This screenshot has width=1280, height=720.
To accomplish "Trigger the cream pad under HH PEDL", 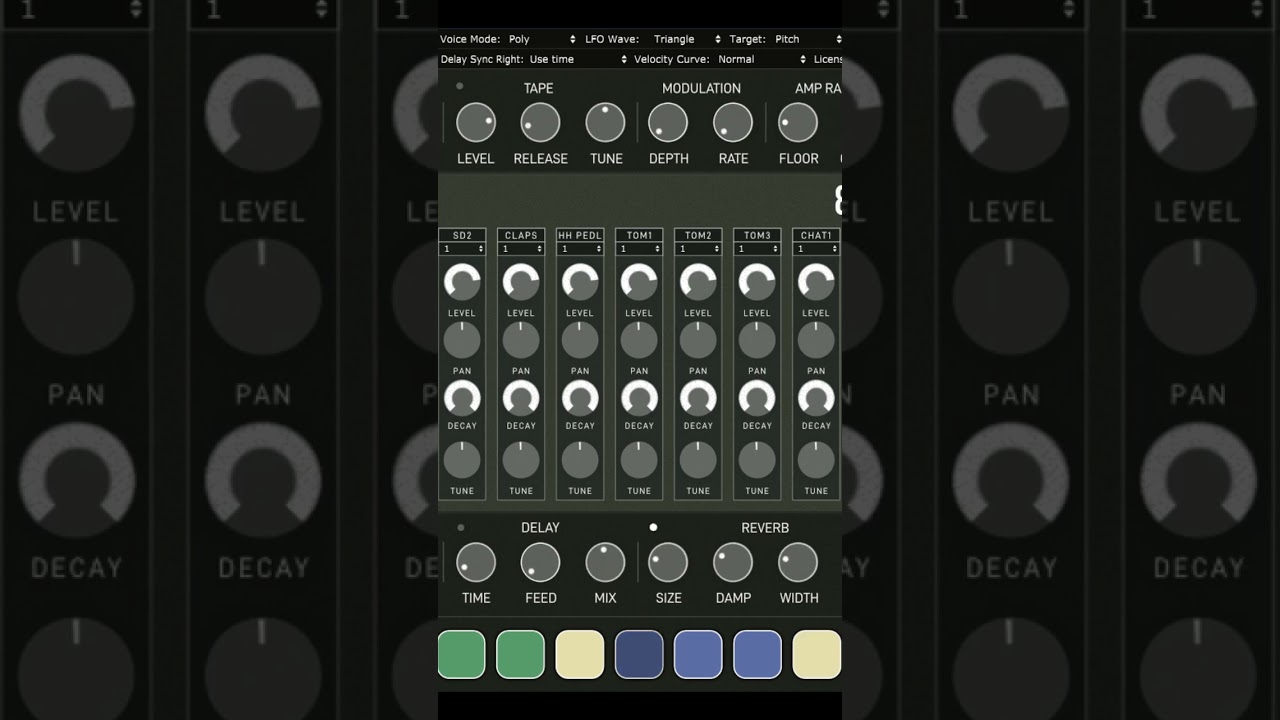I will pyautogui.click(x=580, y=654).
